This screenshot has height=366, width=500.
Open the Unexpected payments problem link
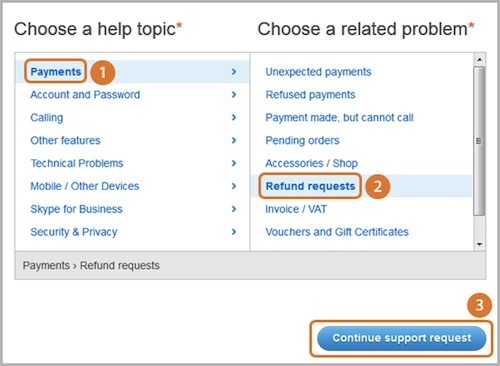point(318,72)
